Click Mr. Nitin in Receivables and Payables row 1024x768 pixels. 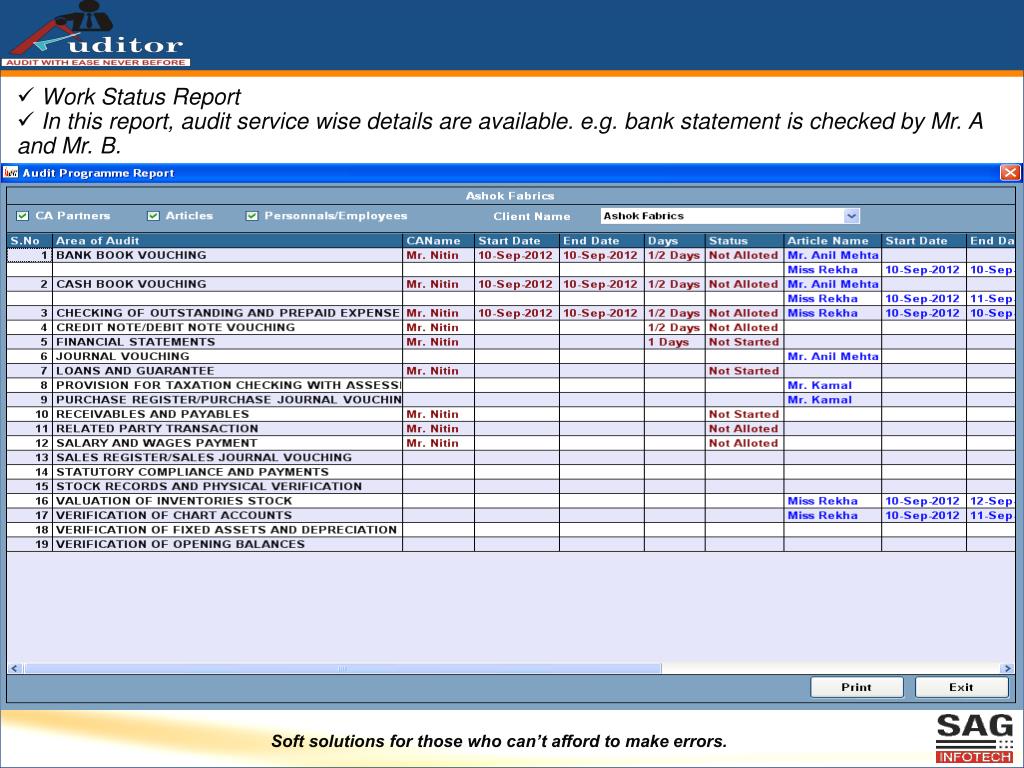click(438, 414)
